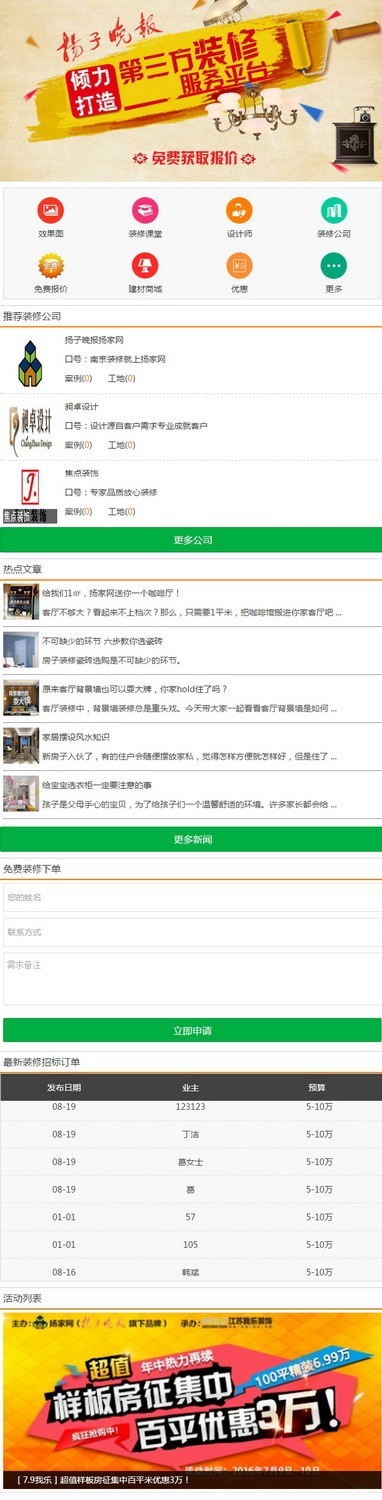Open article 原来客厅背景墙也可以耍大牌
382x1500 pixels.
[135, 689]
